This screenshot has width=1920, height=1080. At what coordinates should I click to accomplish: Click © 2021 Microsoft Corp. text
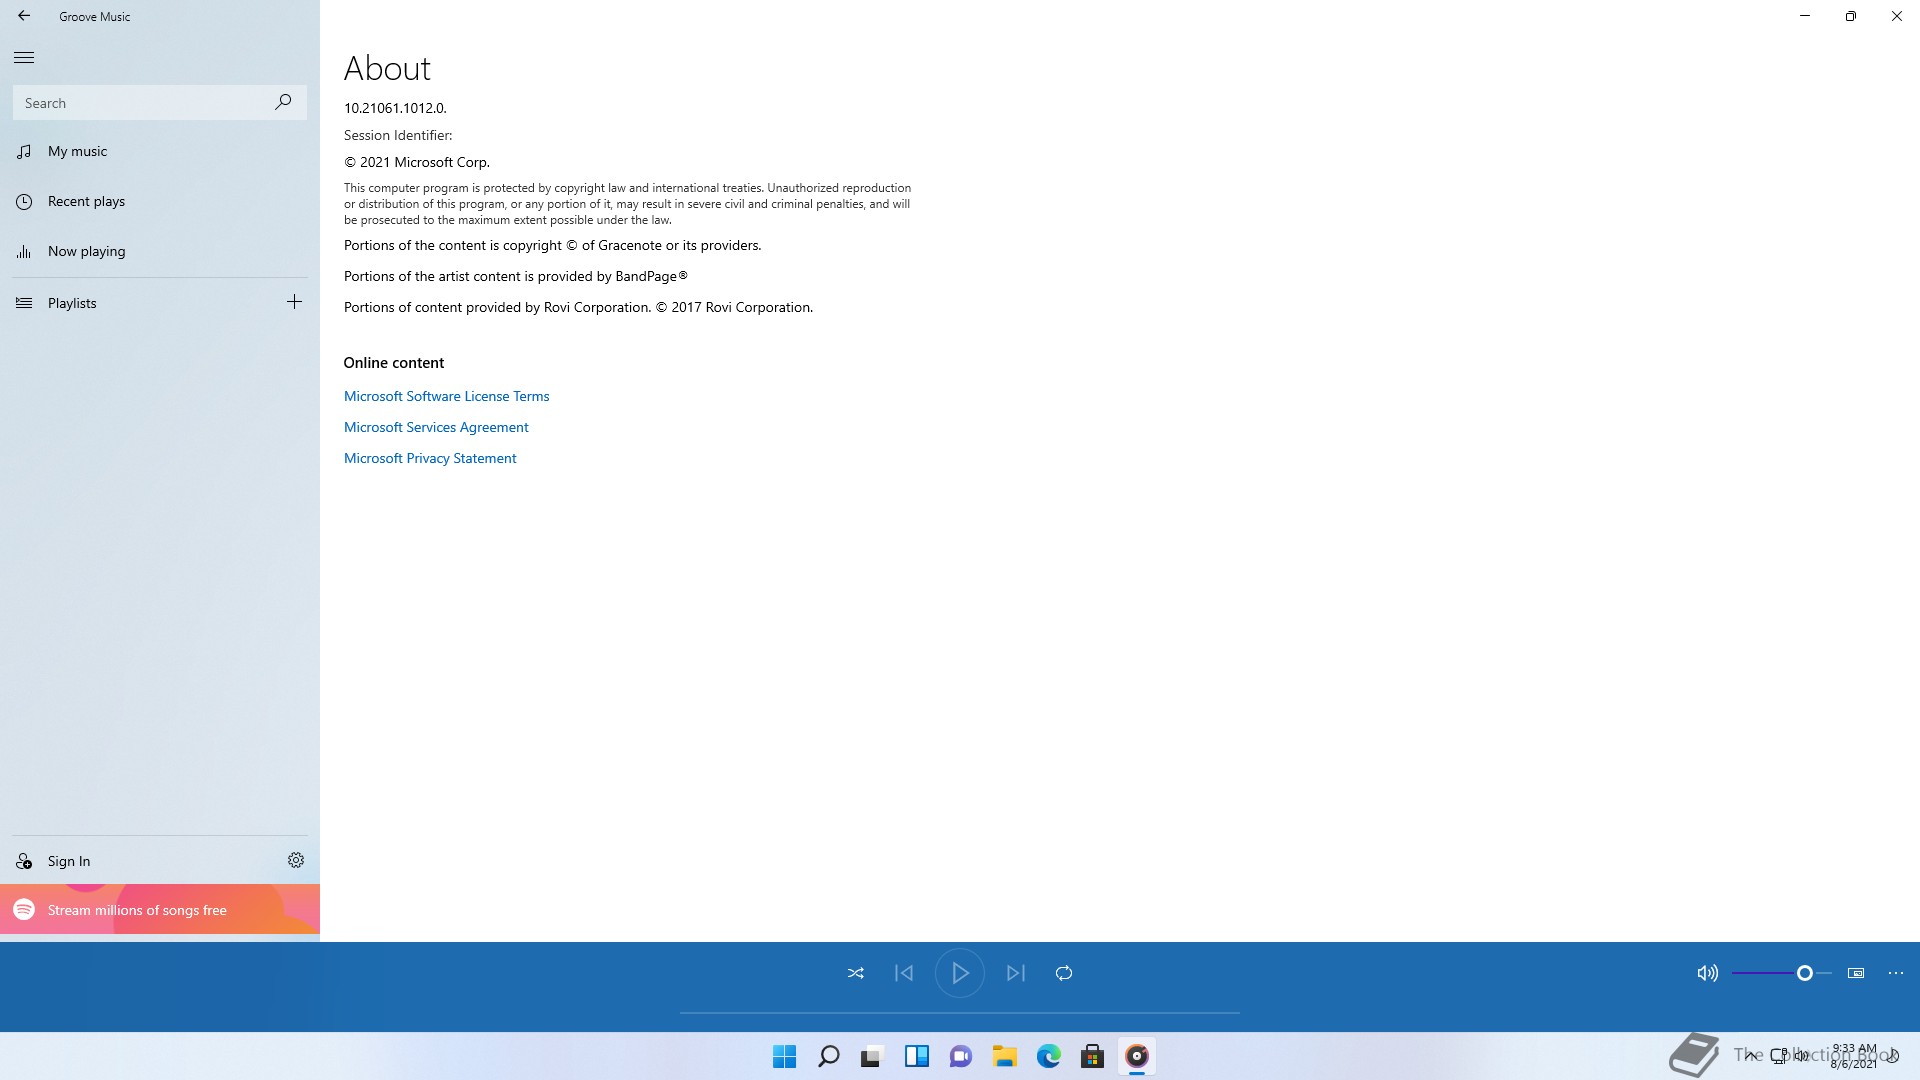[417, 162]
